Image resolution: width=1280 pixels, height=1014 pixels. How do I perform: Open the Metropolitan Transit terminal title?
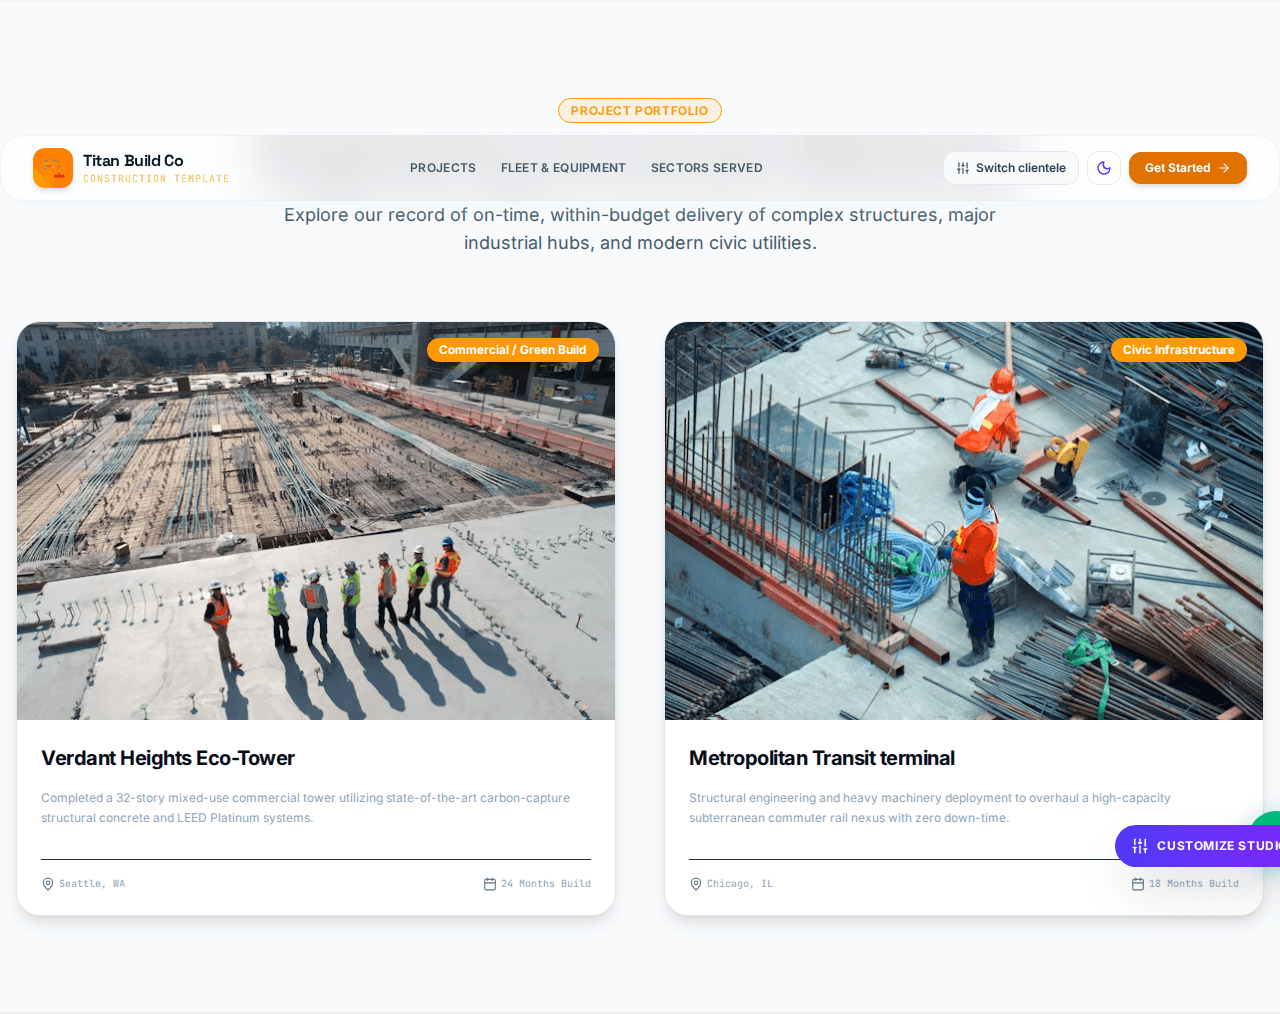(x=822, y=758)
